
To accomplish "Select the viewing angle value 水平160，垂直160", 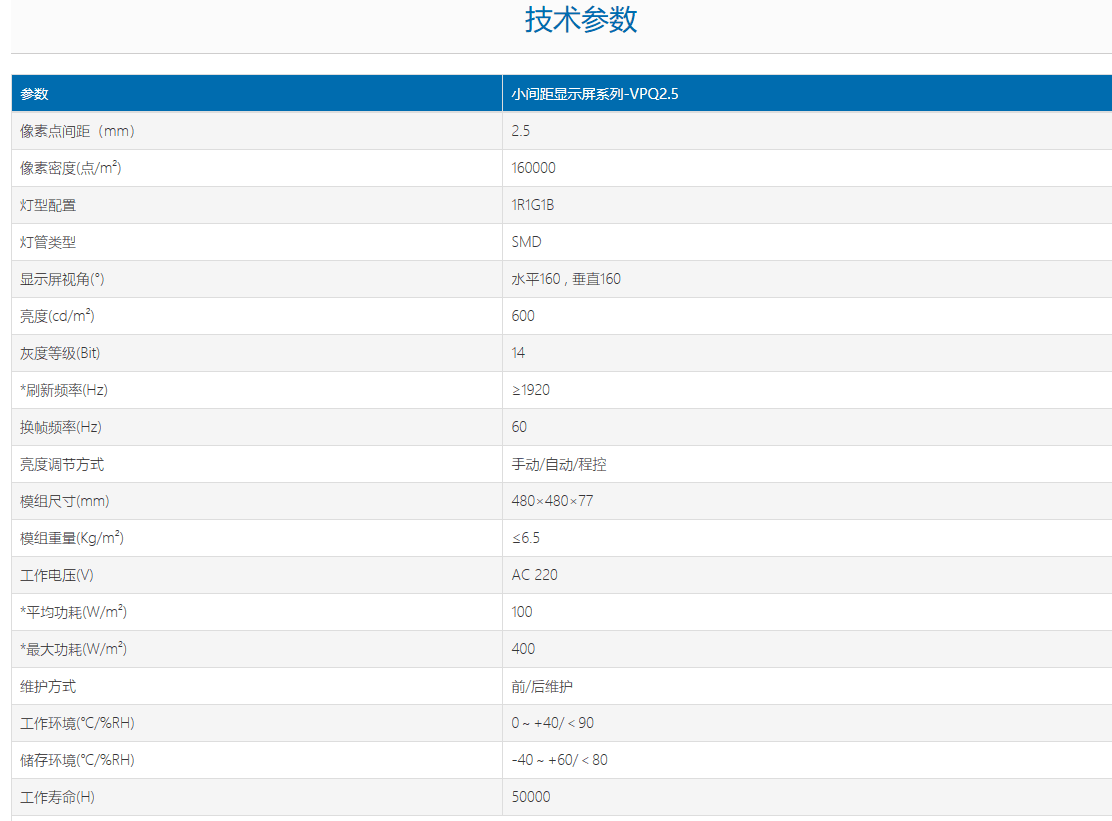I will (566, 279).
